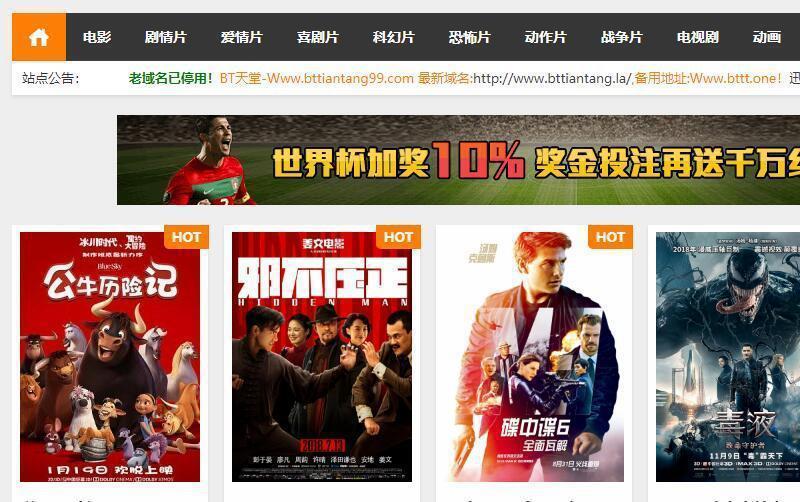Open the 爱情片 category
Screen dimensions: 800x502
242,37
